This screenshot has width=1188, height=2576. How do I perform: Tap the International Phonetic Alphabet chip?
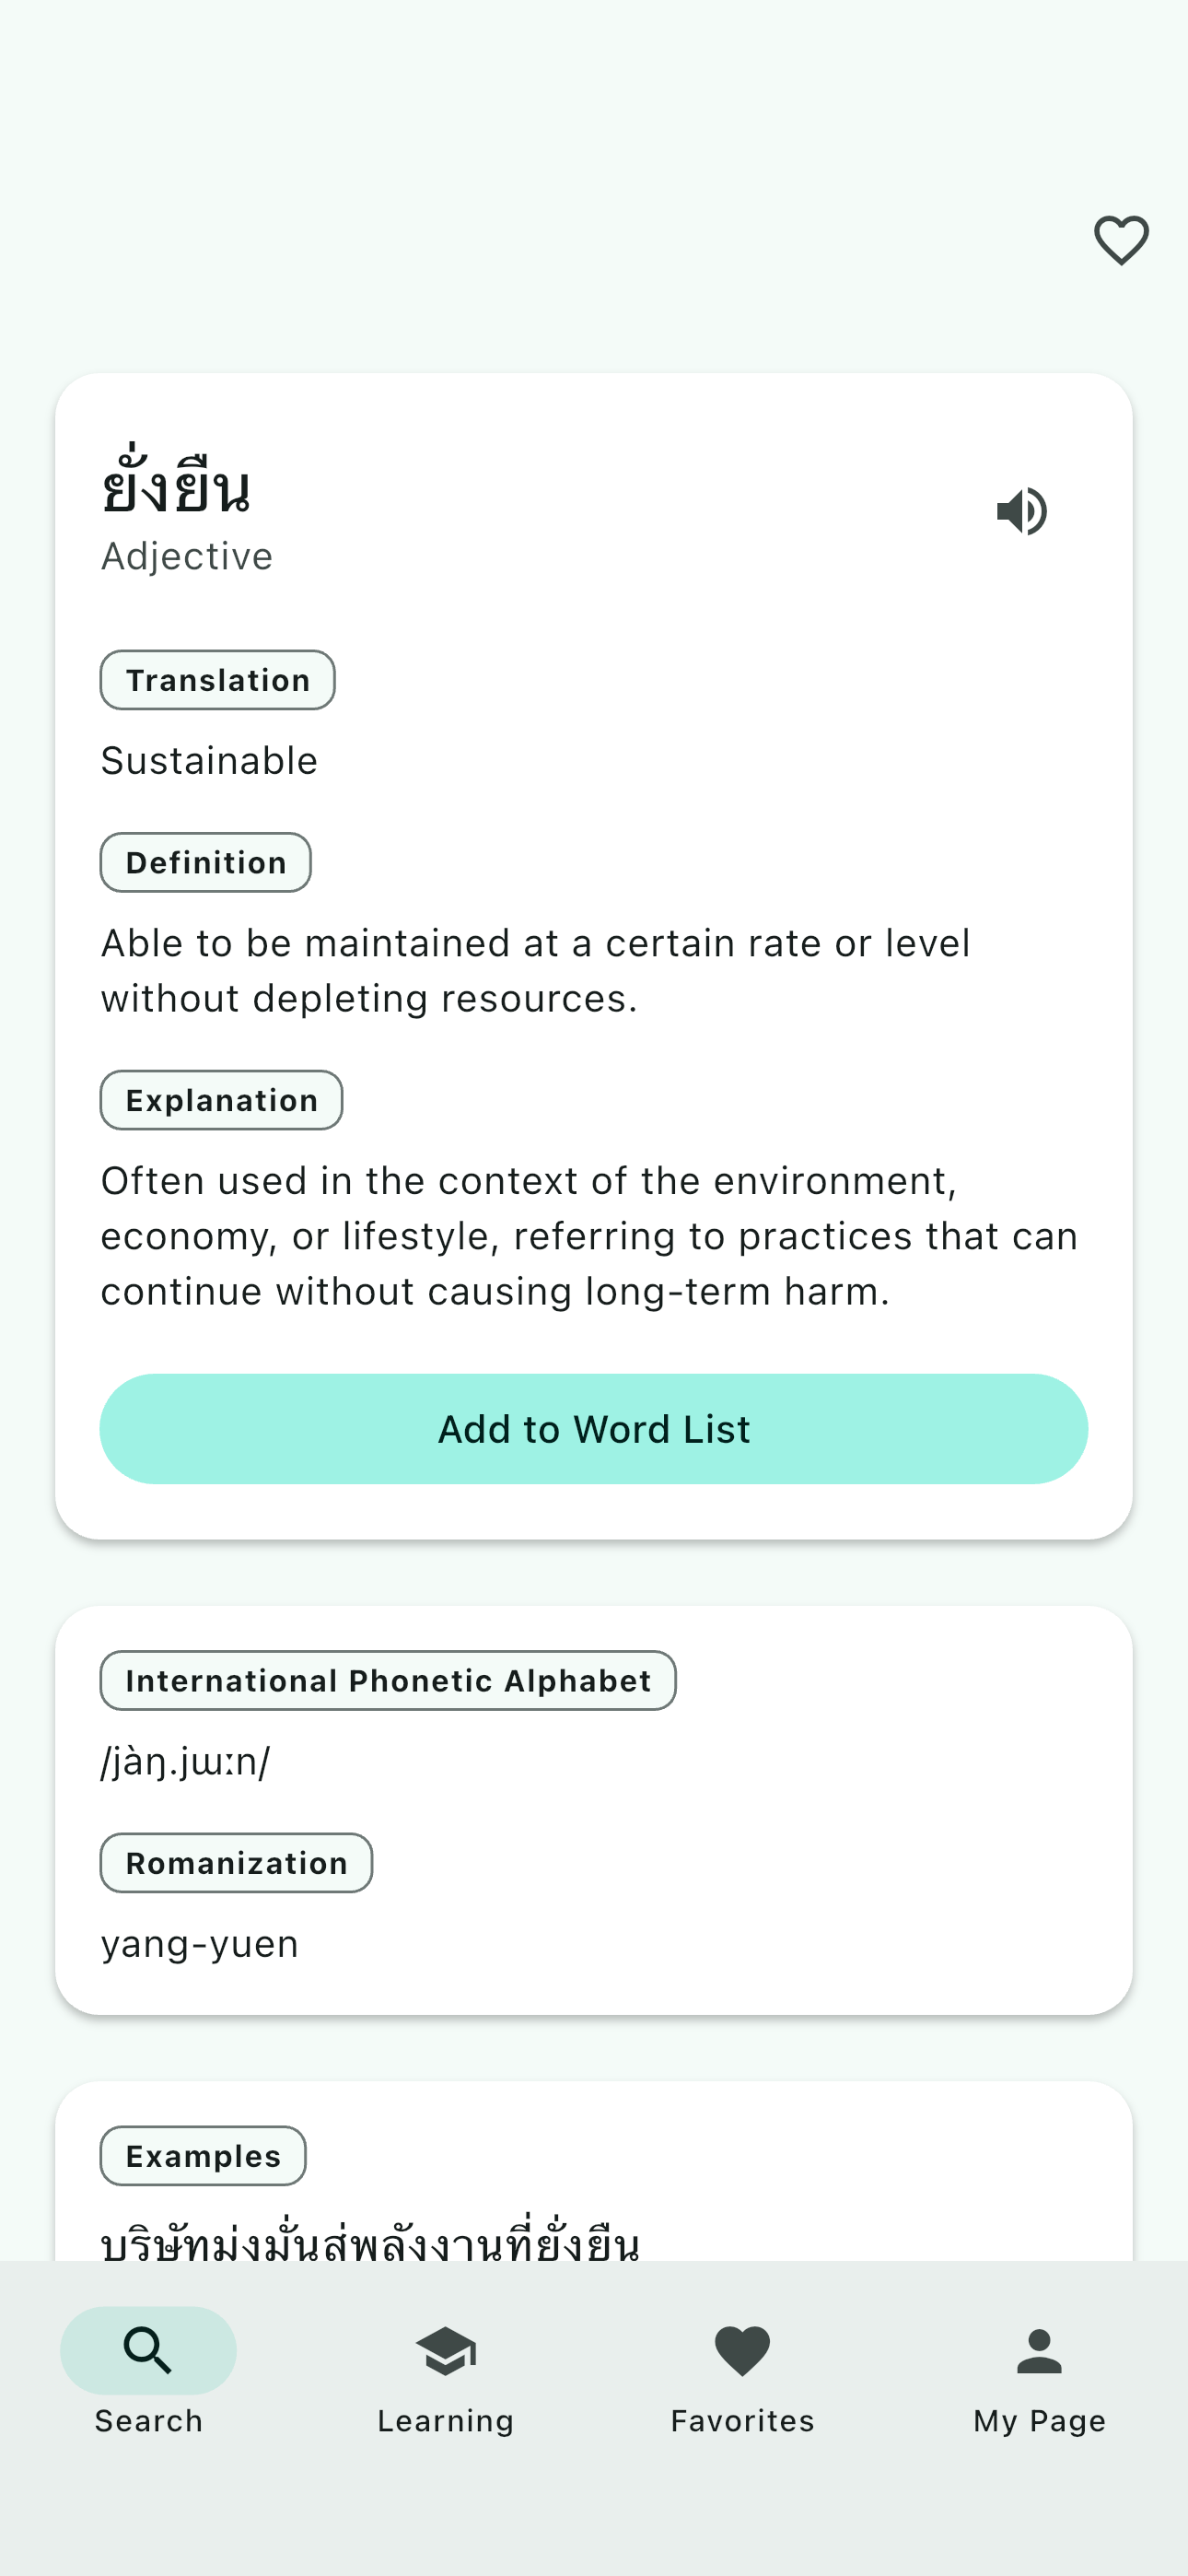click(x=388, y=1680)
